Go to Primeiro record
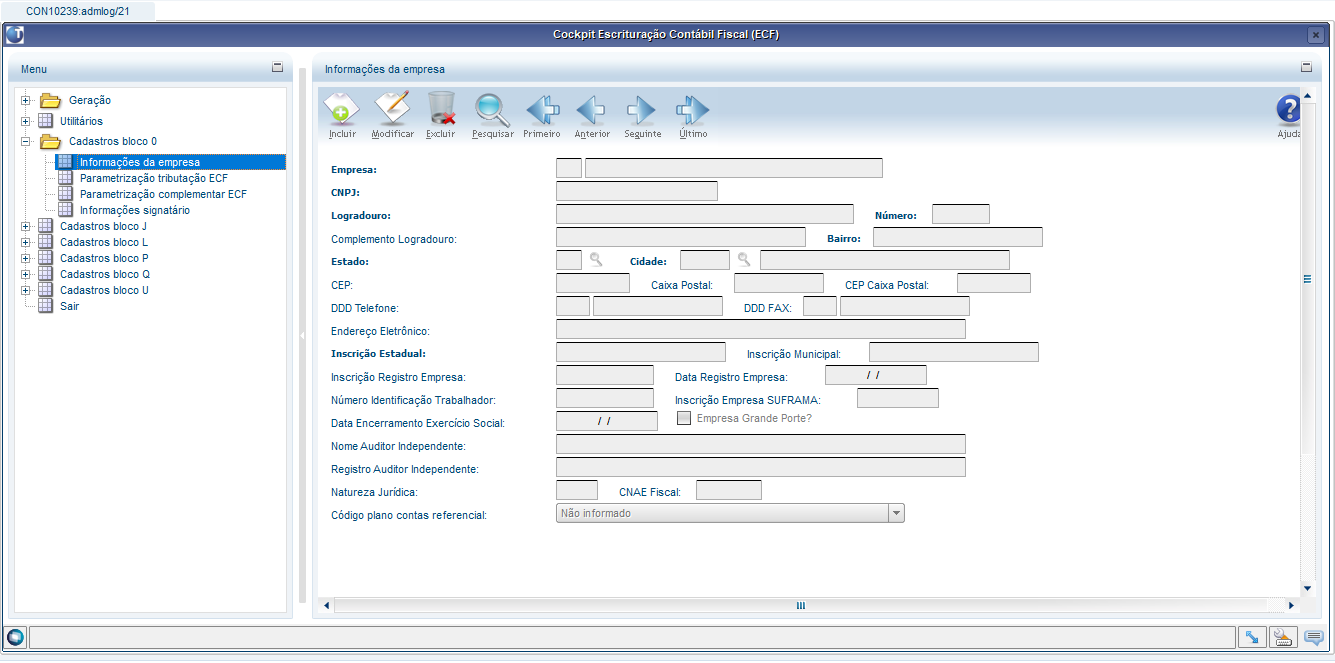The width and height of the screenshot is (1335, 663). (542, 109)
